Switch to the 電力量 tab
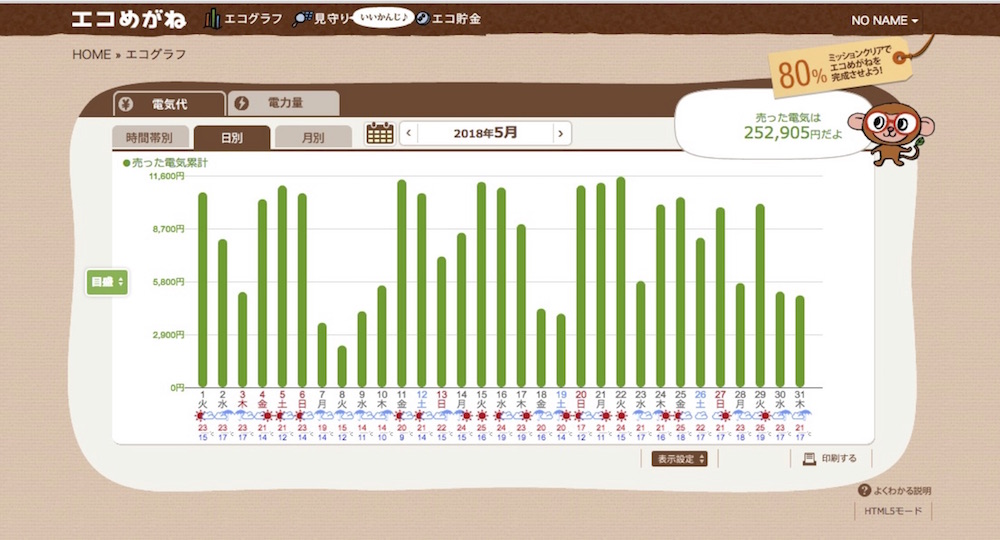The height and width of the screenshot is (540, 1000). (x=284, y=103)
